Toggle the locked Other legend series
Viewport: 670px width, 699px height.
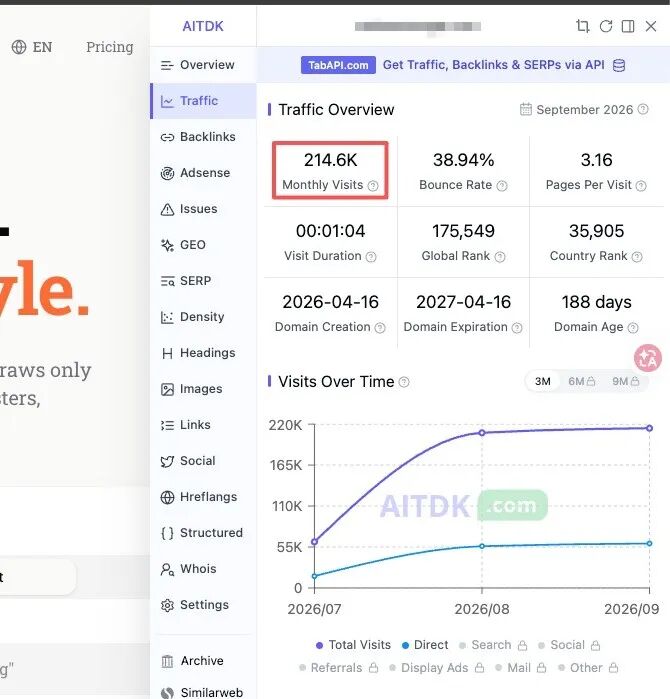click(588, 668)
